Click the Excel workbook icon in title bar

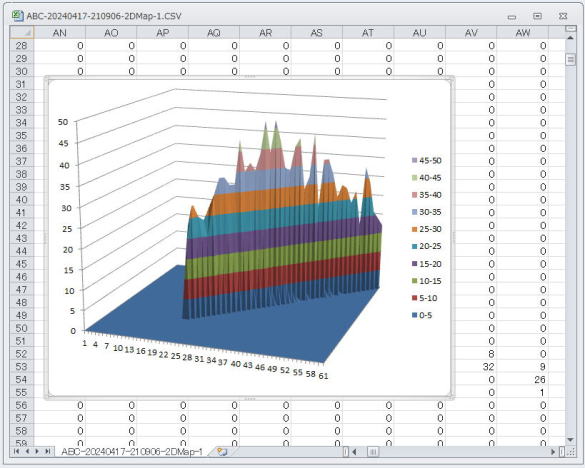[17, 15]
